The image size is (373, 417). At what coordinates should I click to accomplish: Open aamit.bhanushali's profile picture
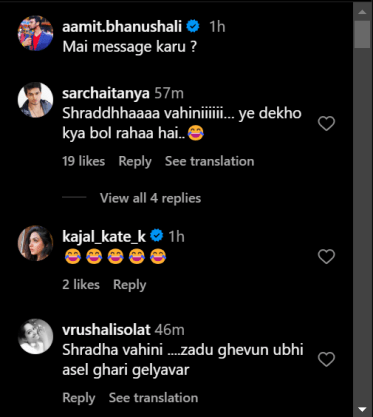[x=35, y=33]
